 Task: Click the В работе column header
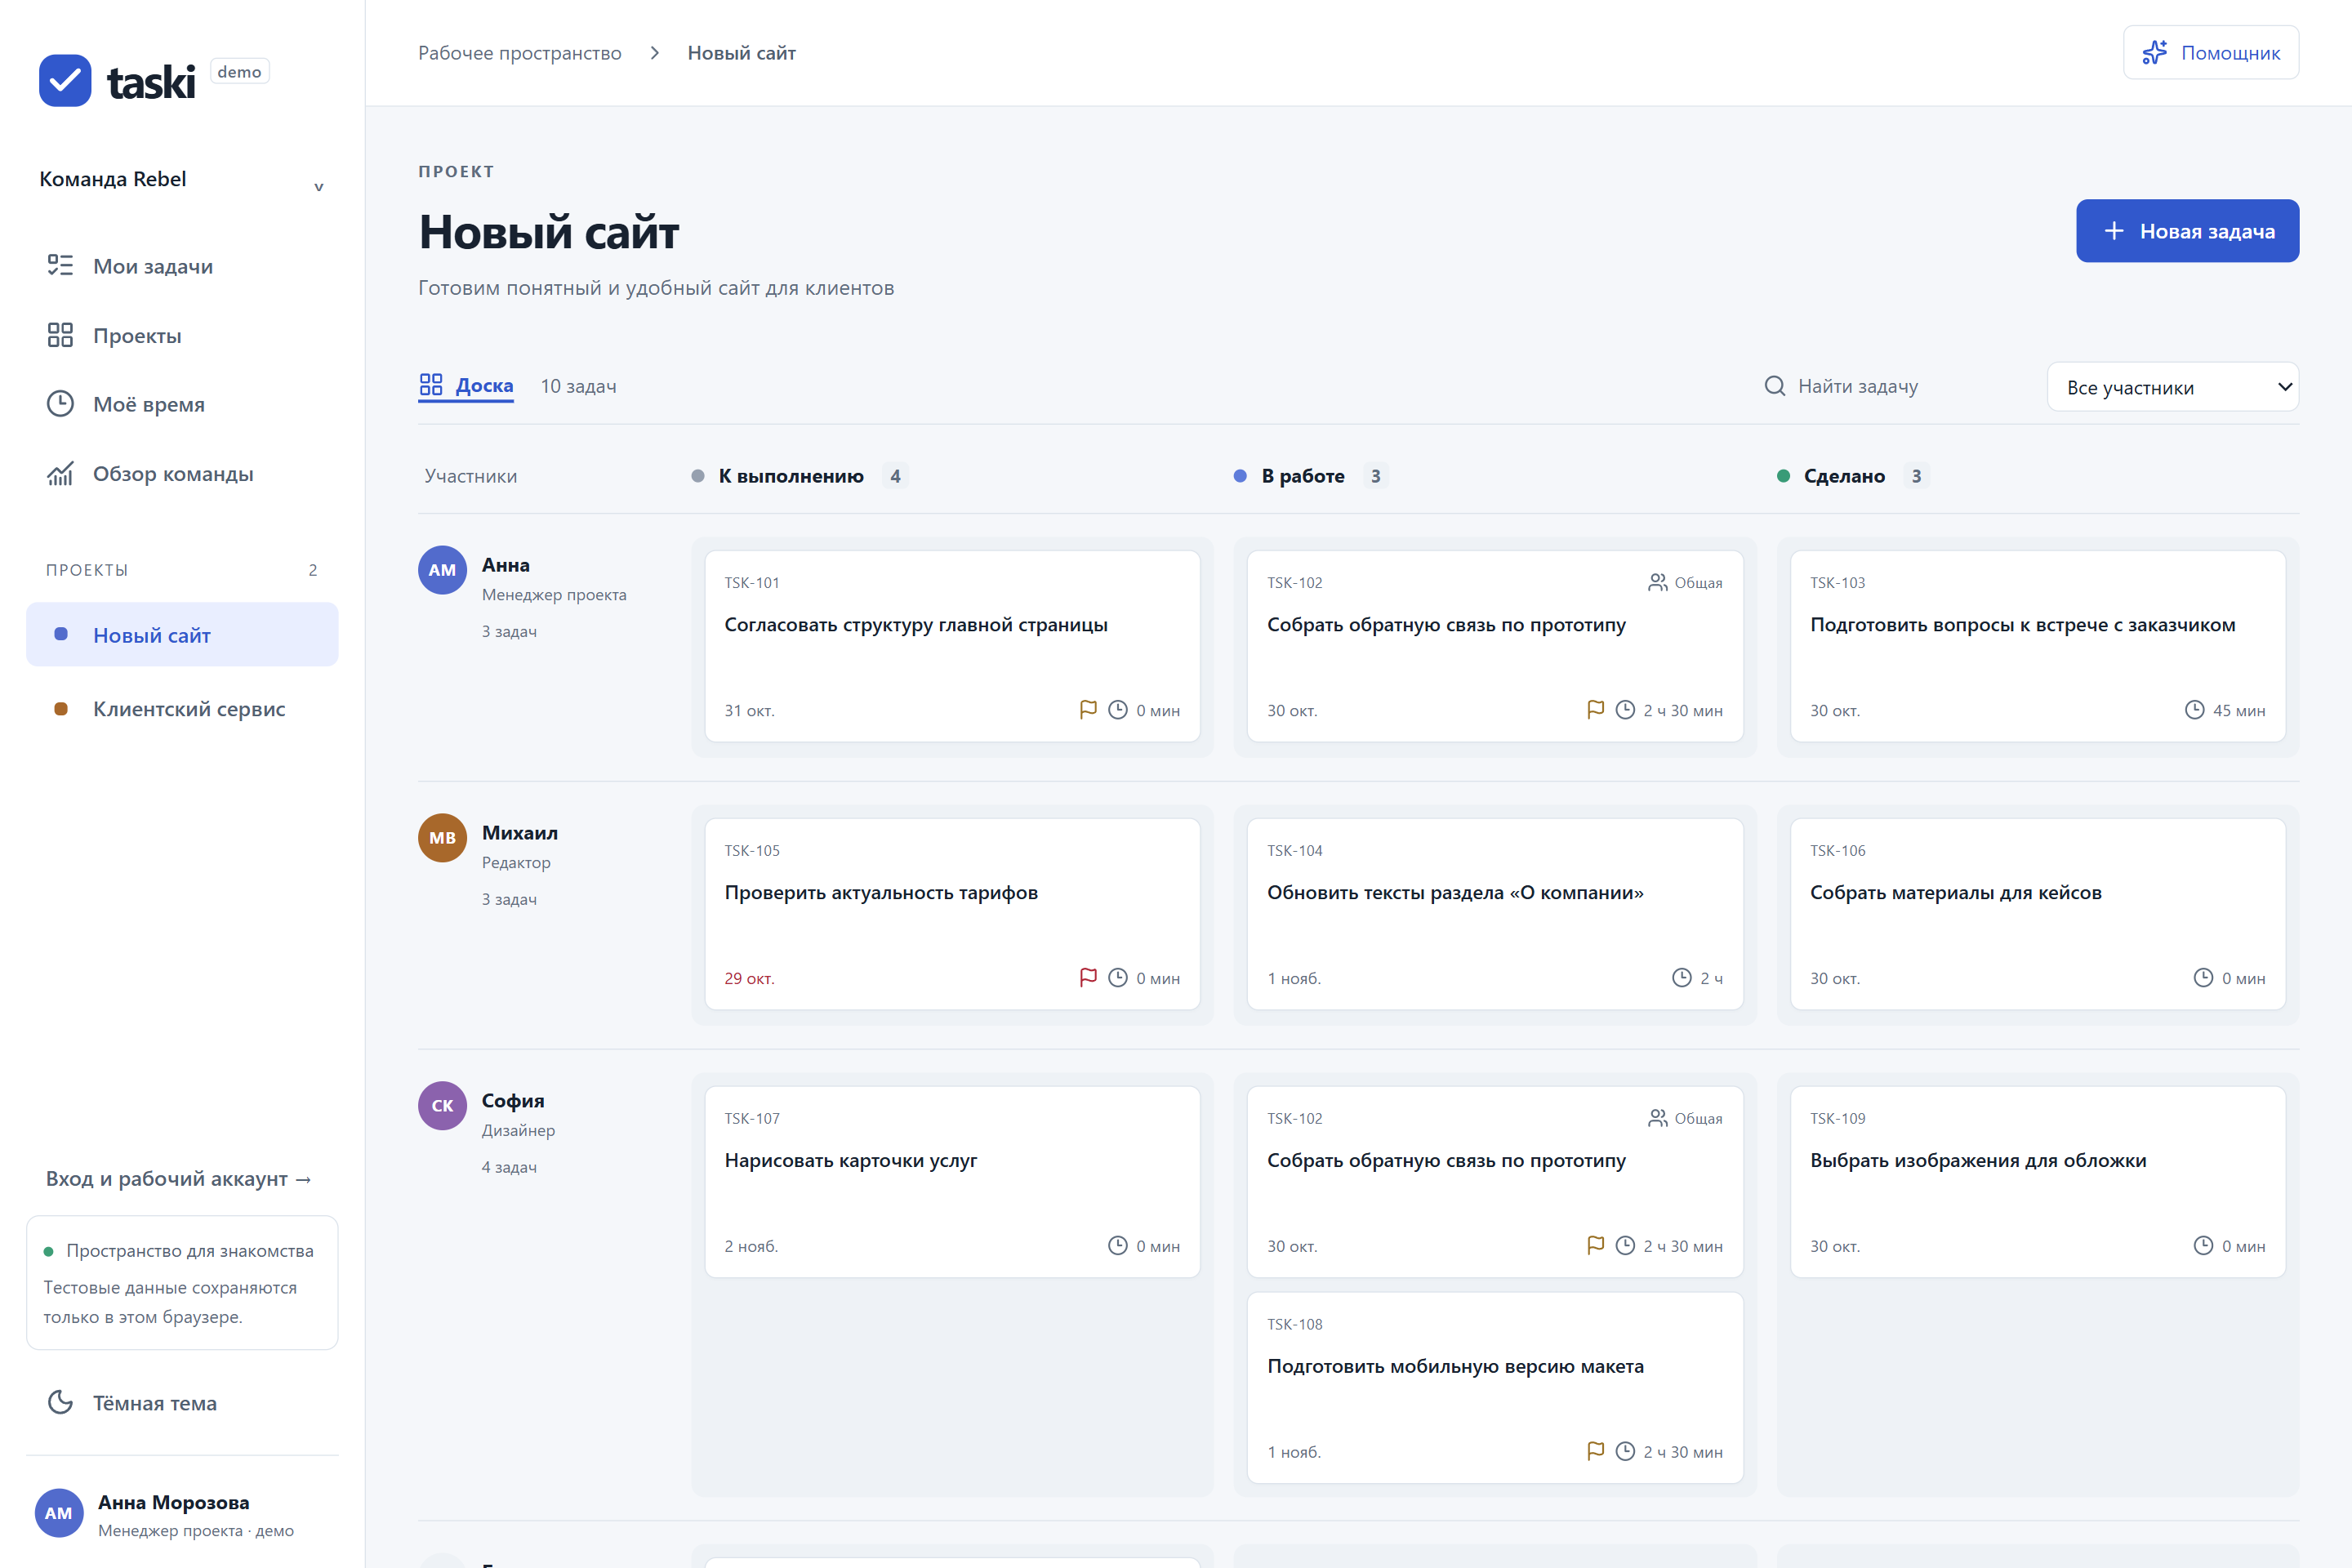point(1303,476)
